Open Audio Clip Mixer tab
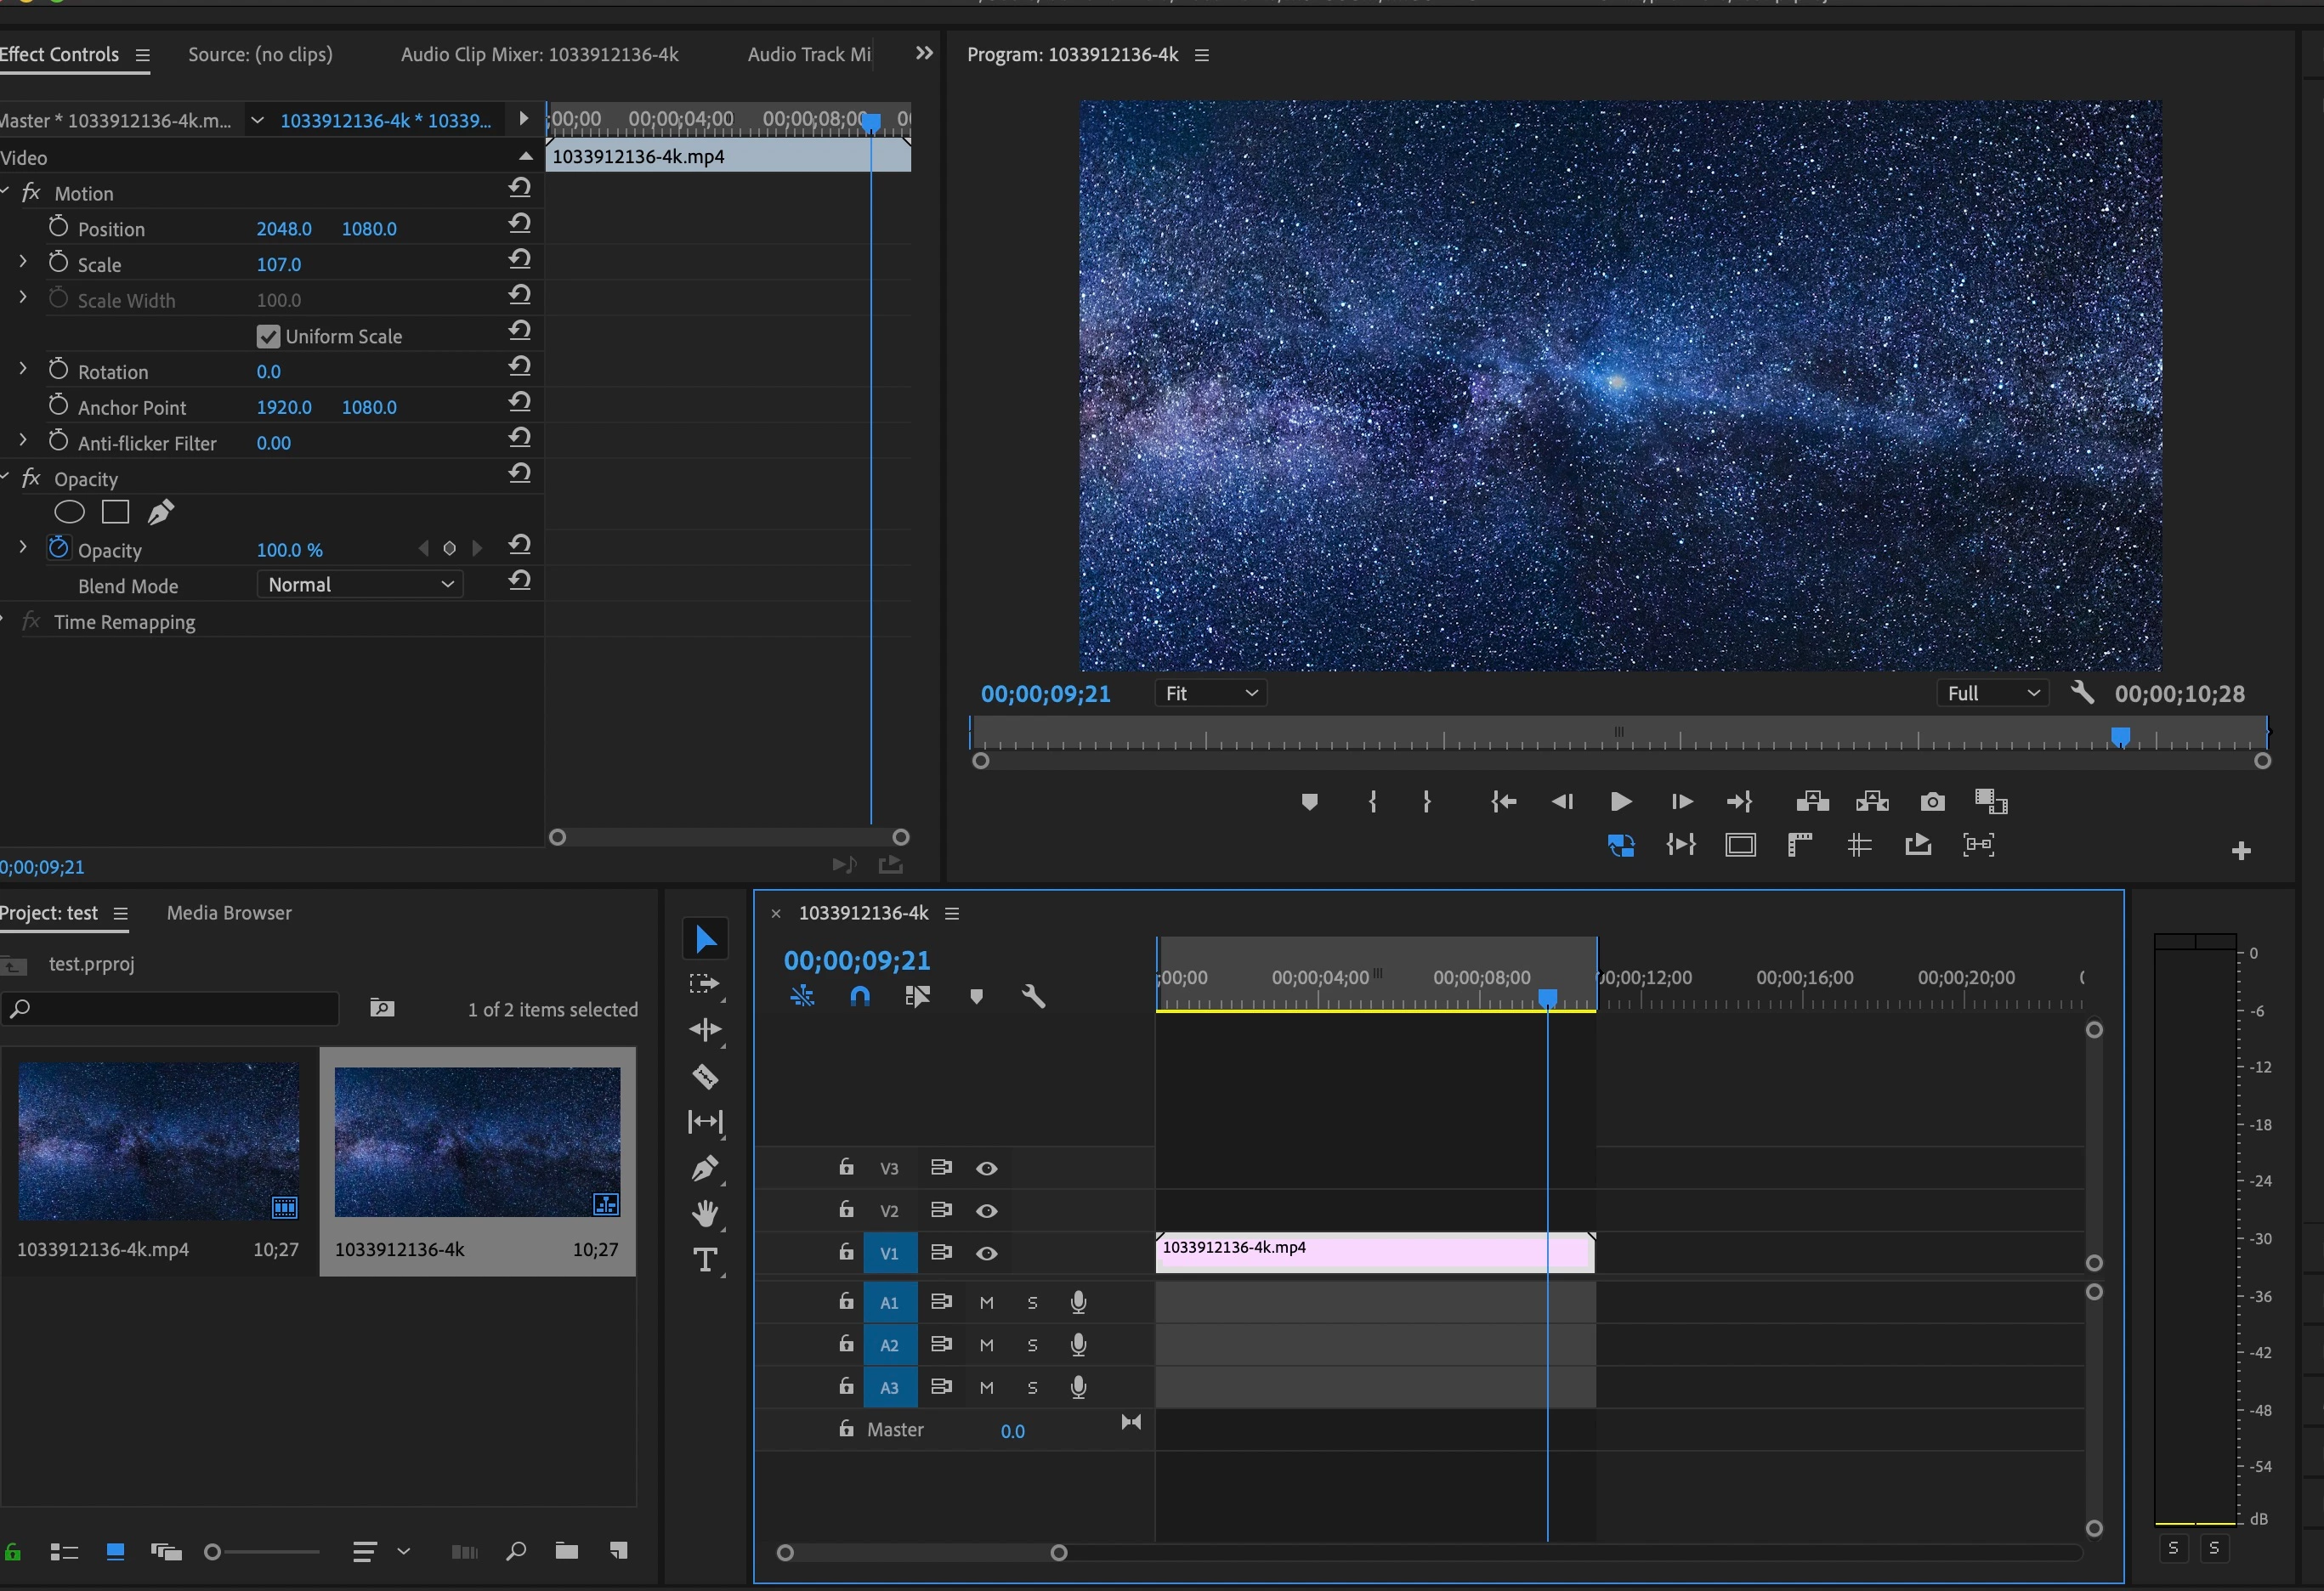 click(539, 55)
